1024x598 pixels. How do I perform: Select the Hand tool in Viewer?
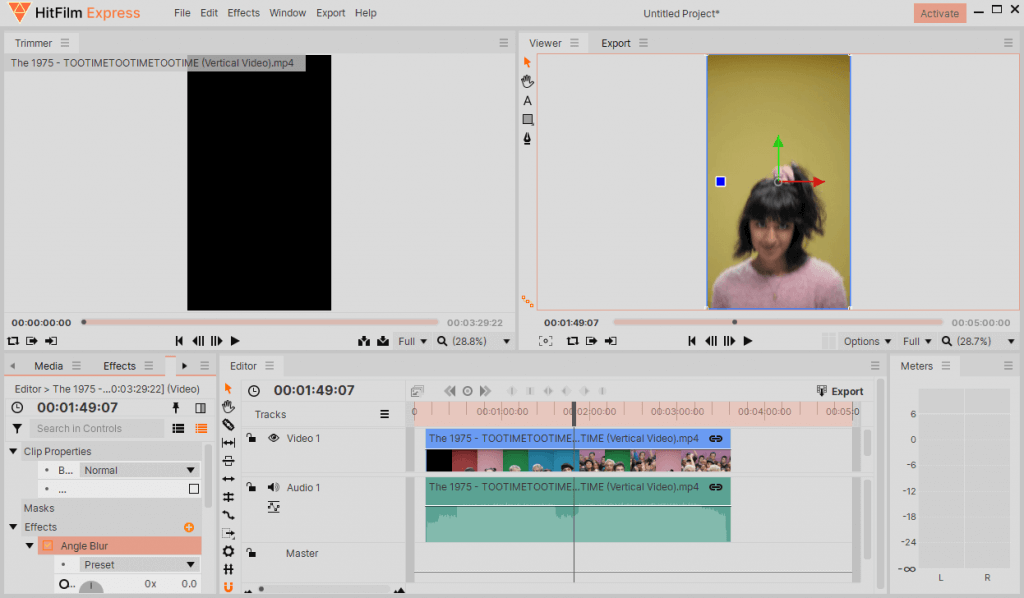(527, 82)
